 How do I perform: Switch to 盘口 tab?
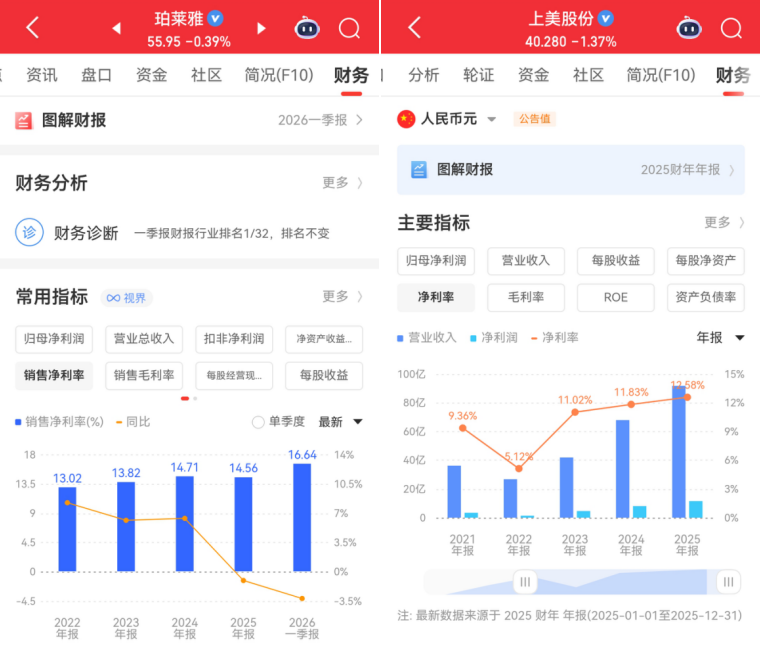(96, 75)
